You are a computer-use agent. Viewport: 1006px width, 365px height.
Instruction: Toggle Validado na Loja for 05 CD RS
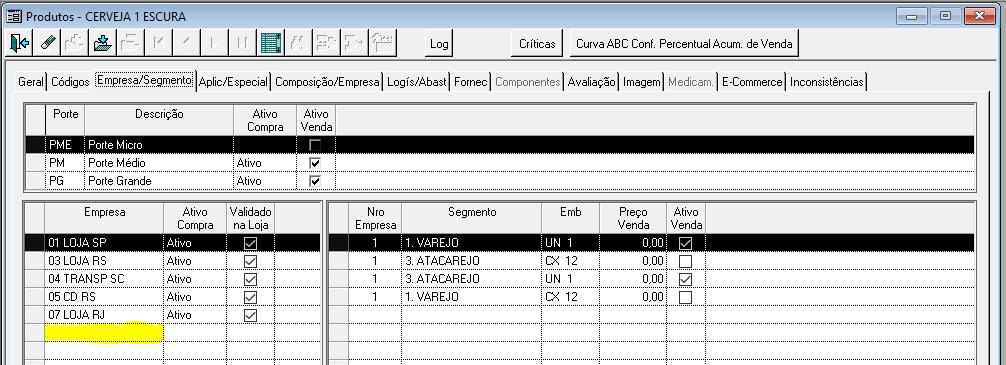[x=250, y=297]
